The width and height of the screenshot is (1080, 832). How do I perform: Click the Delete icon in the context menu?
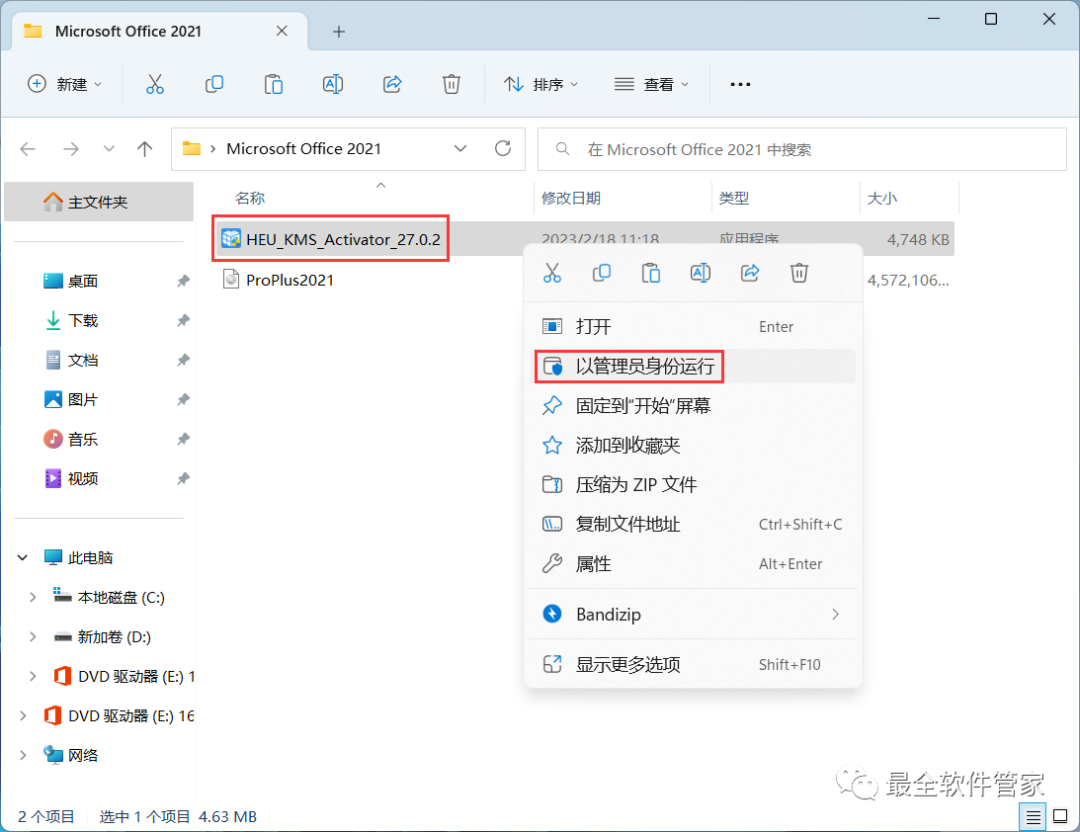click(799, 273)
